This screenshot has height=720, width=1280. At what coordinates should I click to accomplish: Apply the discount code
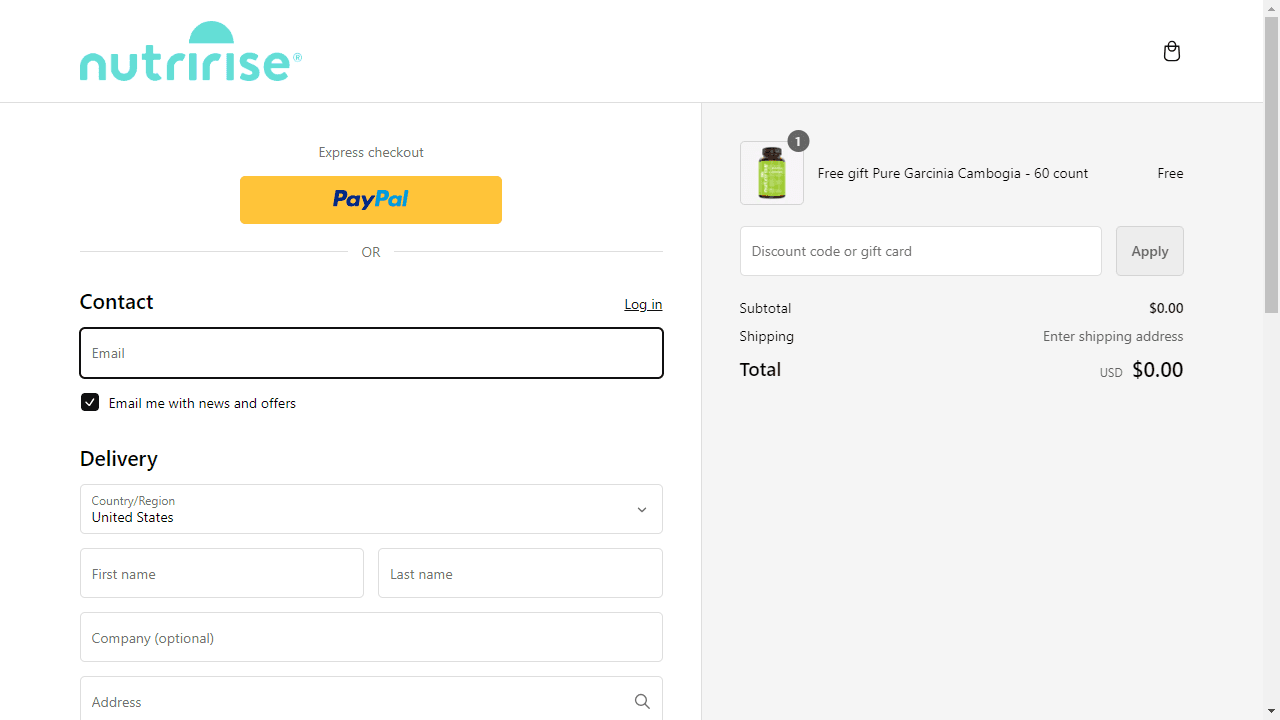[1150, 251]
